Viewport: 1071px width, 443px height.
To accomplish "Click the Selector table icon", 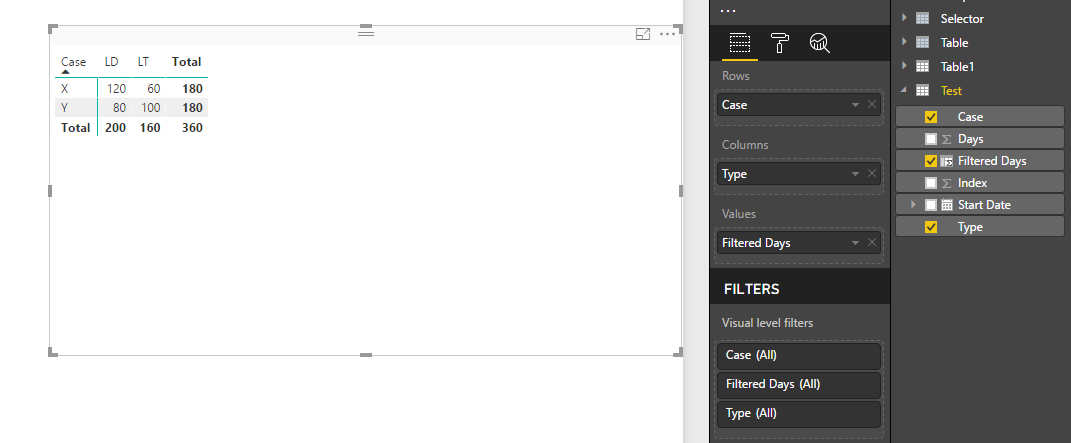I will [922, 18].
